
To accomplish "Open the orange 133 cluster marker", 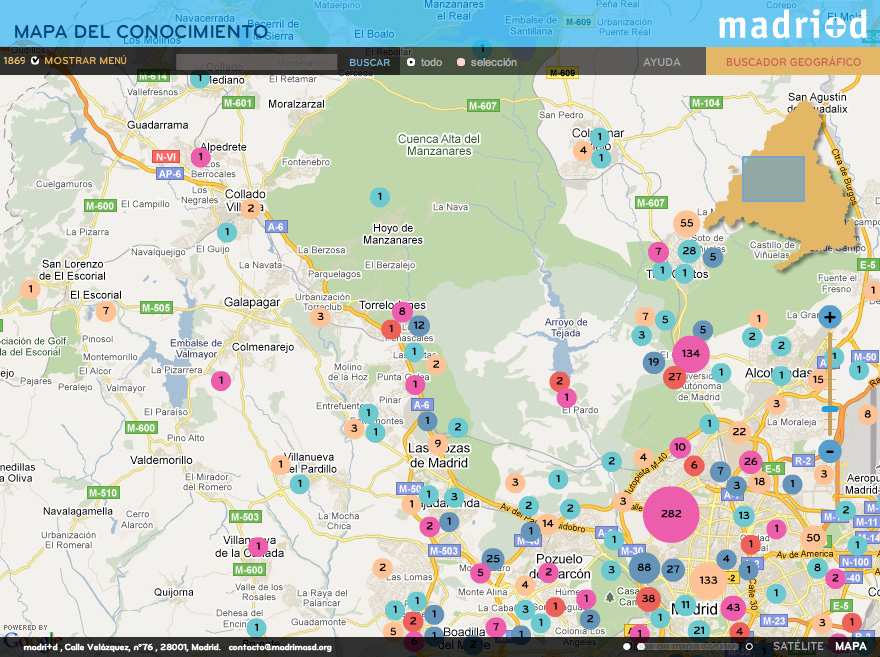I will coord(708,580).
